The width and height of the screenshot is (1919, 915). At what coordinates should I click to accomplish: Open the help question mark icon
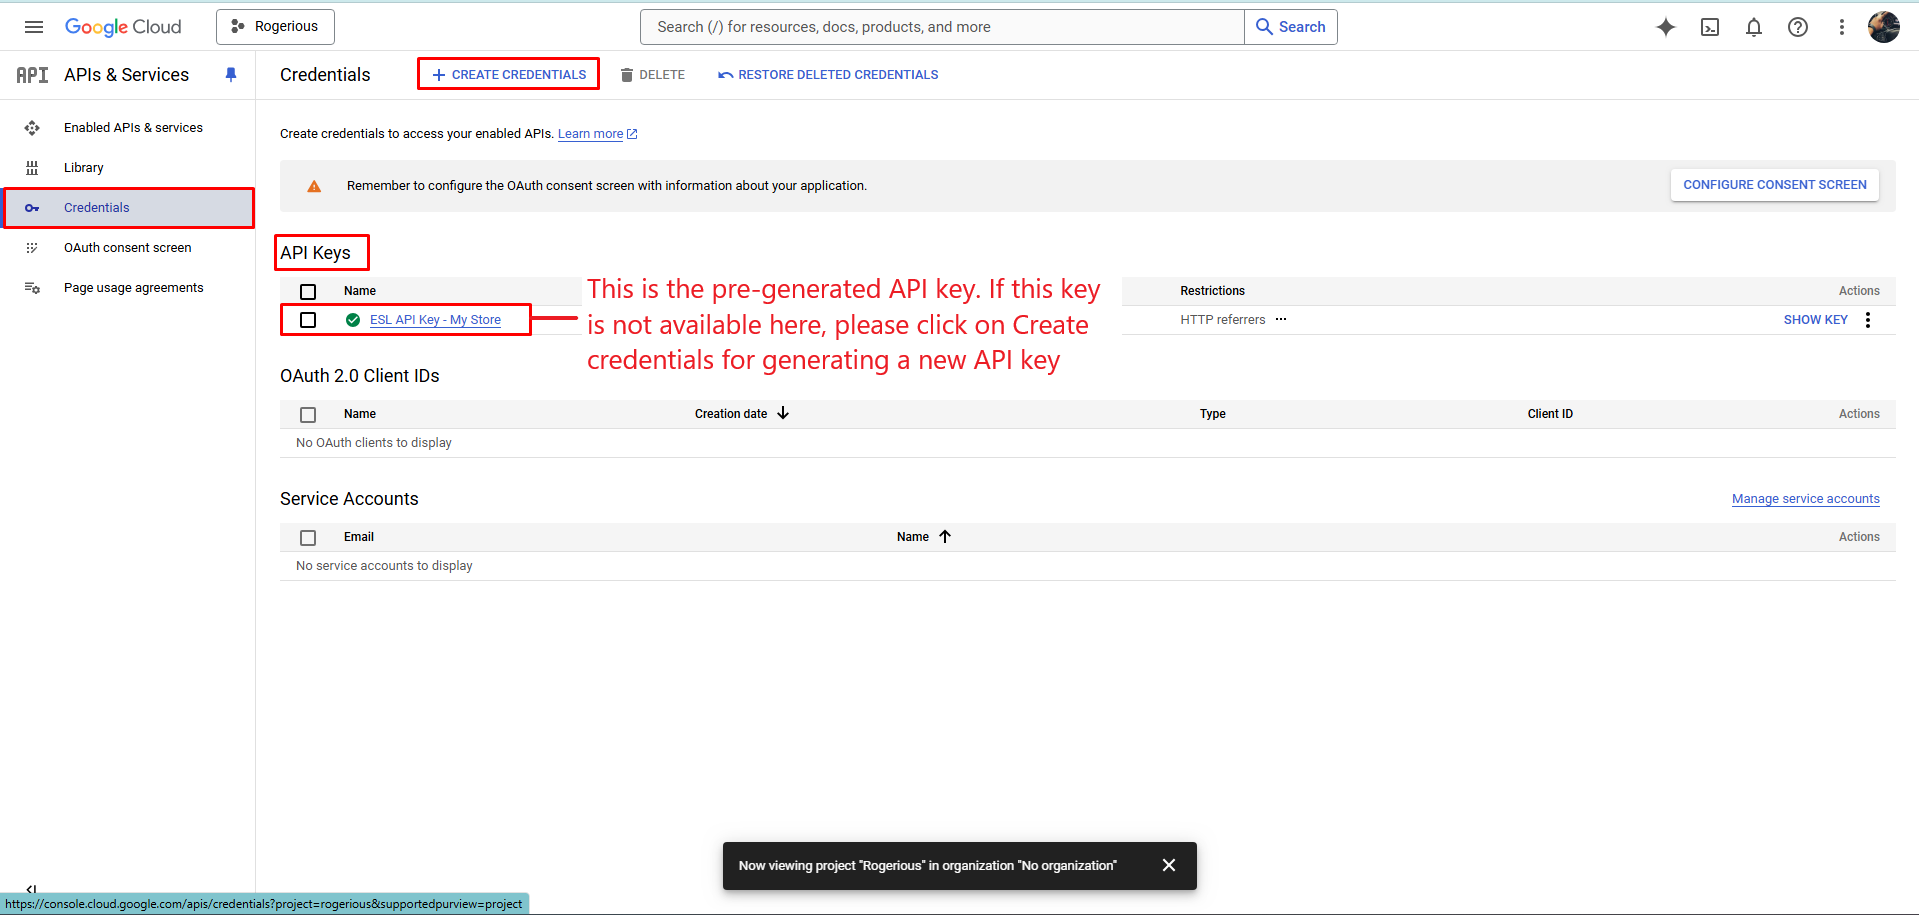(1797, 27)
